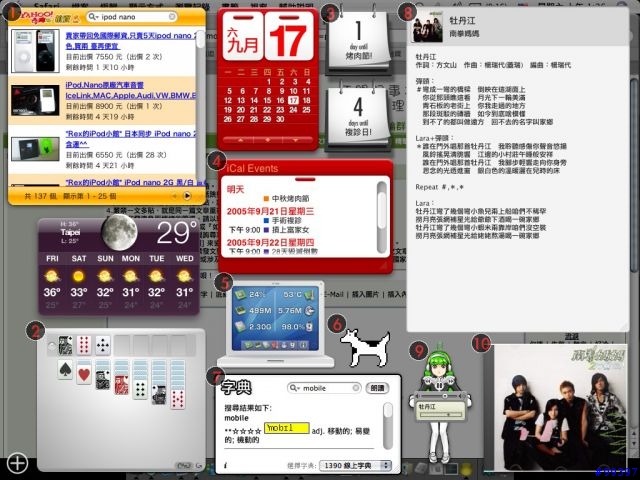Click the large band album artwork widget
640x480 pixels.
560,407
